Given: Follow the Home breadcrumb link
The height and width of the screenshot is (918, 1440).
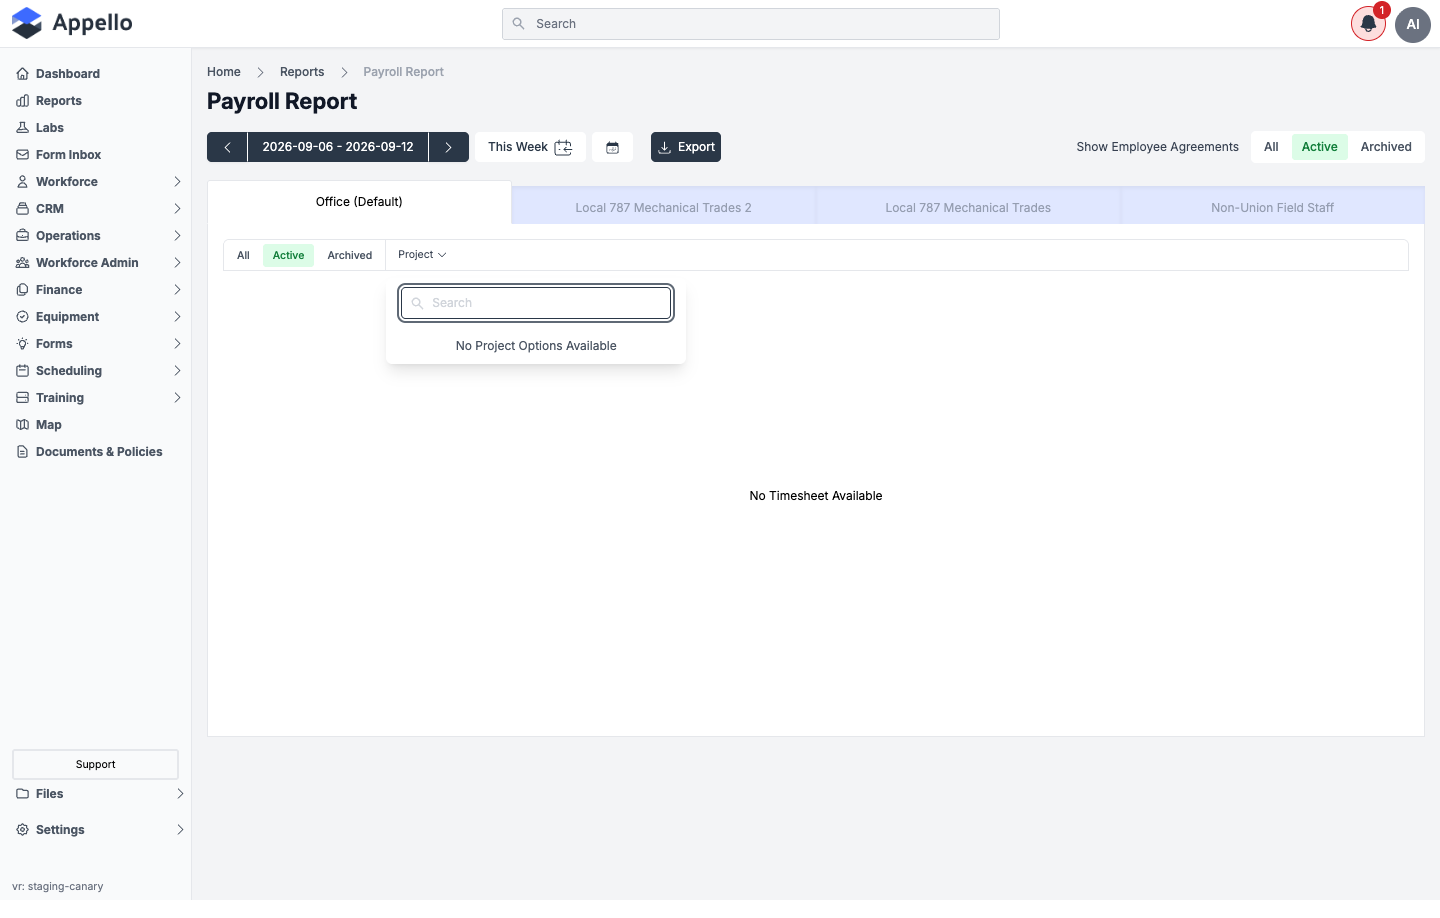Looking at the screenshot, I should pos(224,72).
